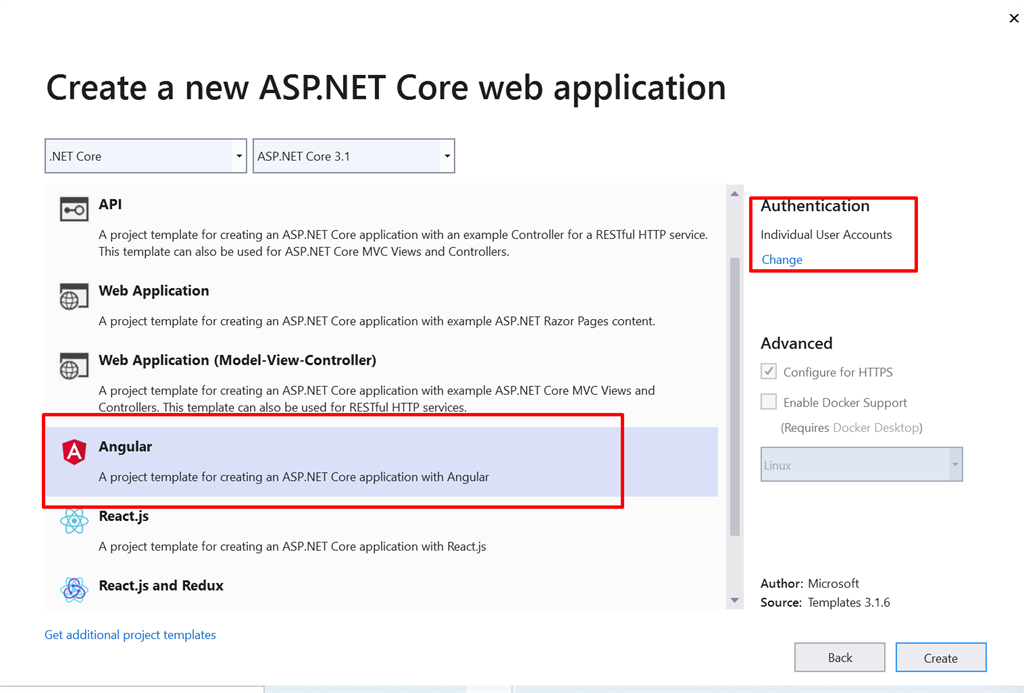Enable Docker Support checkbox
The width and height of the screenshot is (1024, 693).
769,402
